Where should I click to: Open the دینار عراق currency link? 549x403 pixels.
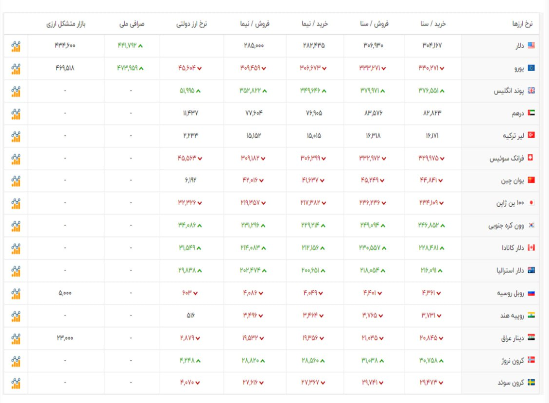click(x=512, y=338)
